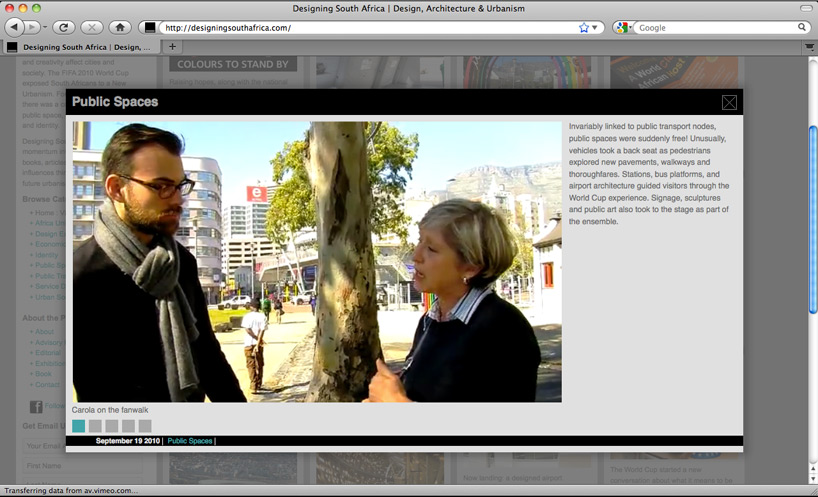The width and height of the screenshot is (818, 497).
Task: Go back to previous page
Action: [x=17, y=27]
